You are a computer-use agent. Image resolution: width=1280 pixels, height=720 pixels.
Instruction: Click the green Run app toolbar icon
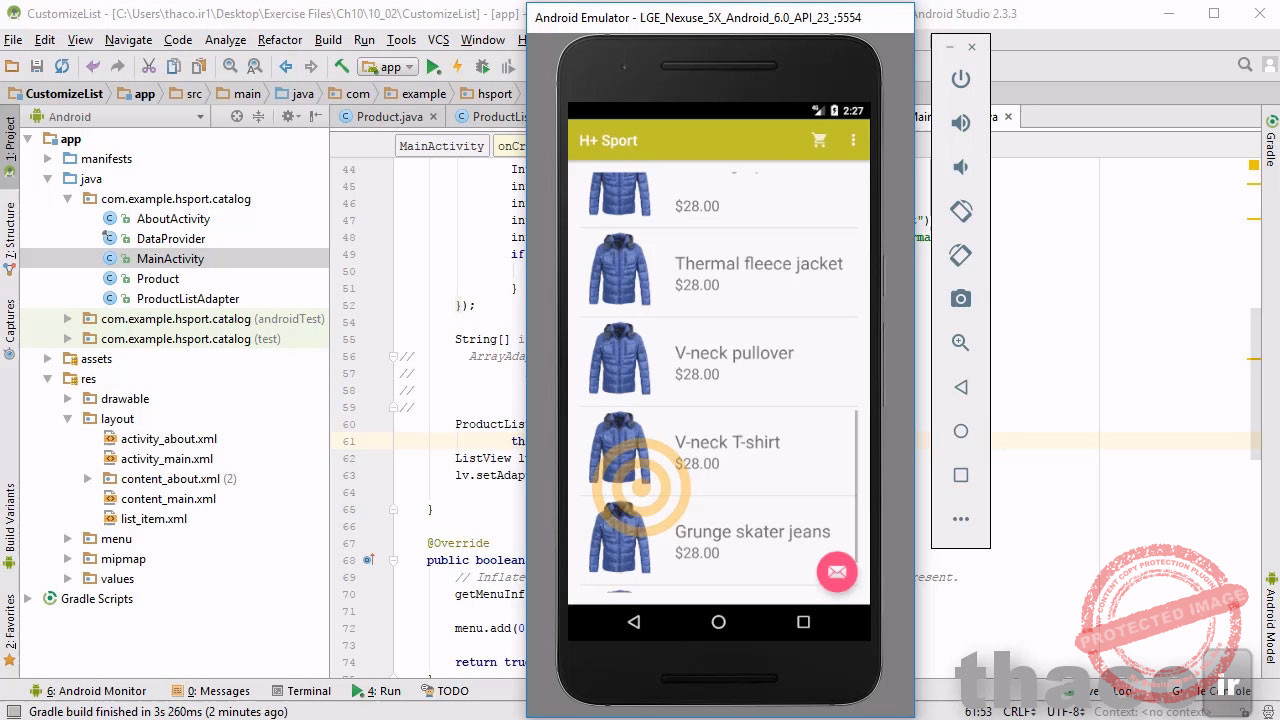coord(433,67)
